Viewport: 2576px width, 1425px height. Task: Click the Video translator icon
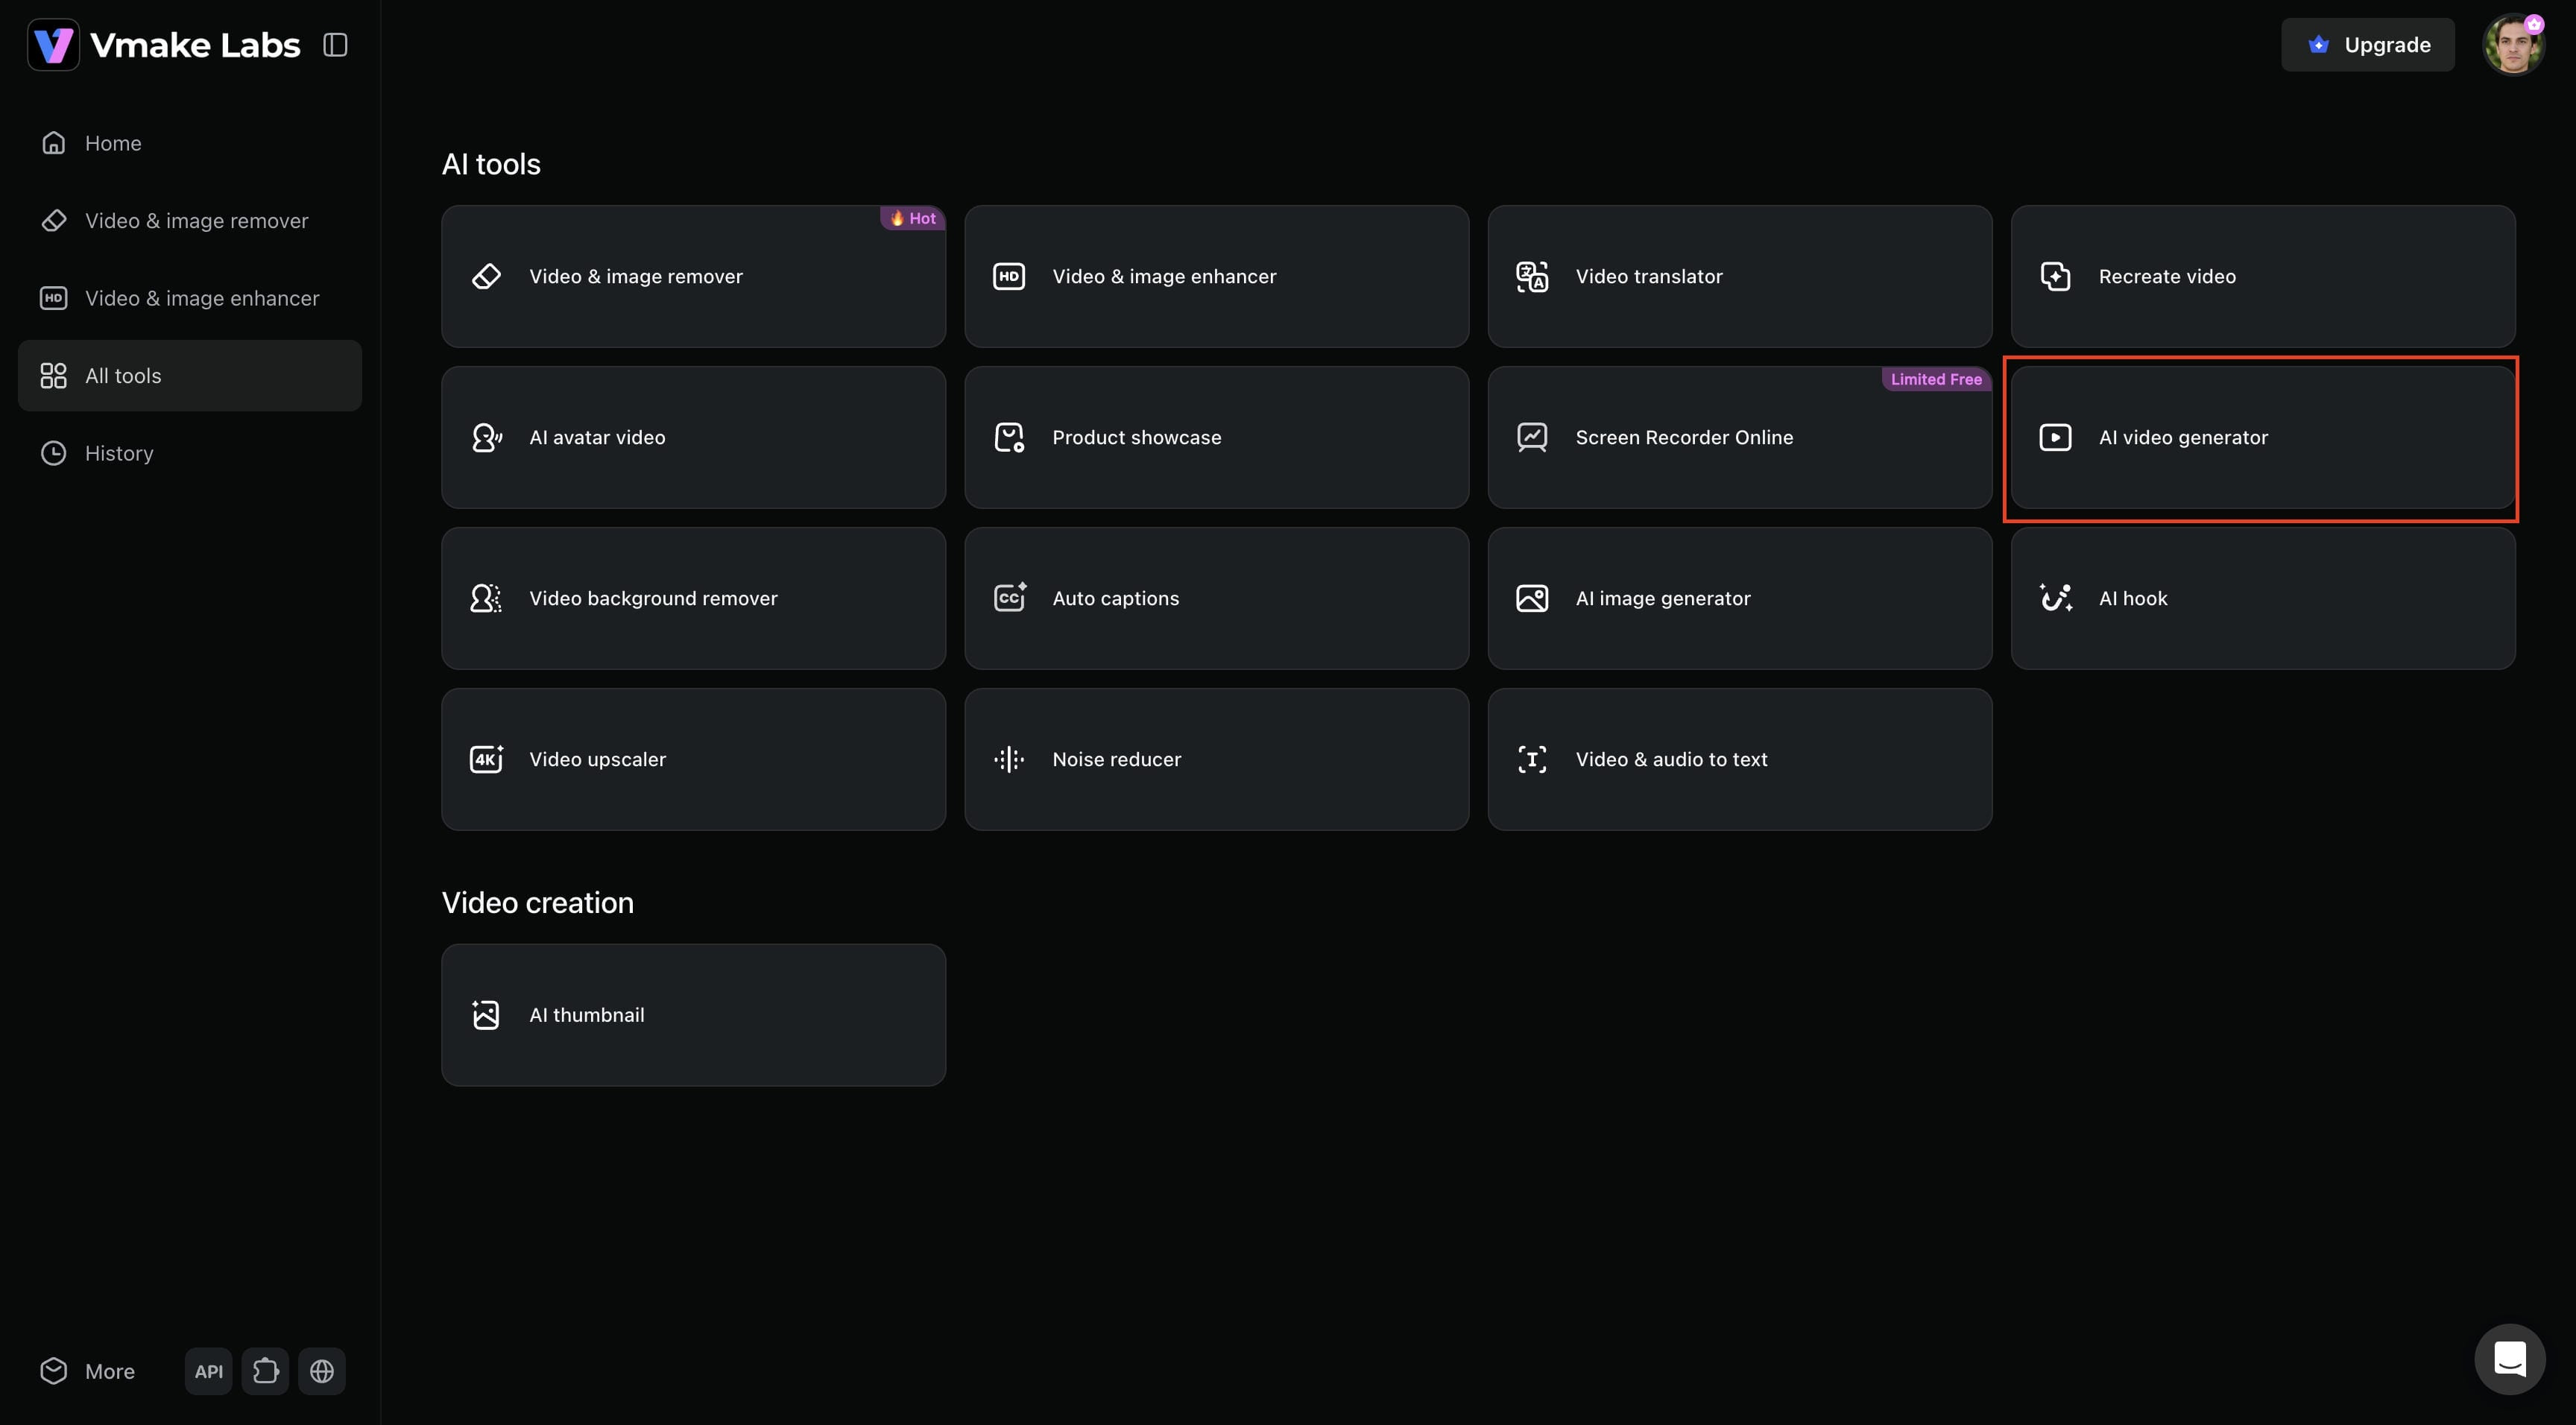point(1532,276)
